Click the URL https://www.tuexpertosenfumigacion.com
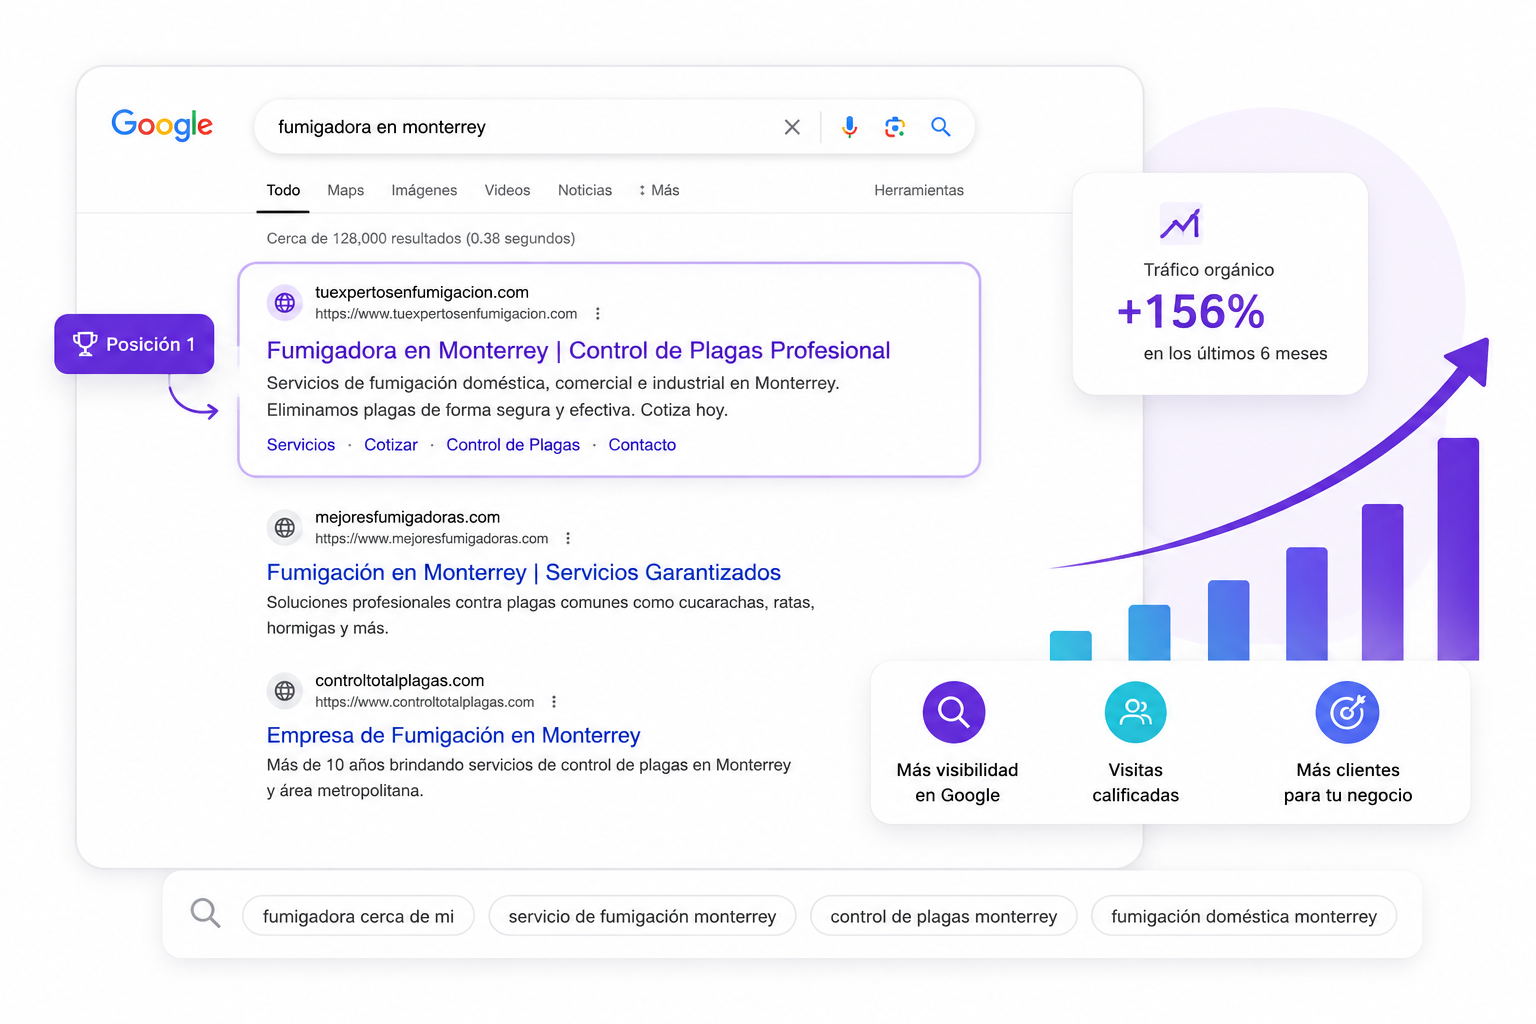1536x1024 pixels. [x=446, y=314]
